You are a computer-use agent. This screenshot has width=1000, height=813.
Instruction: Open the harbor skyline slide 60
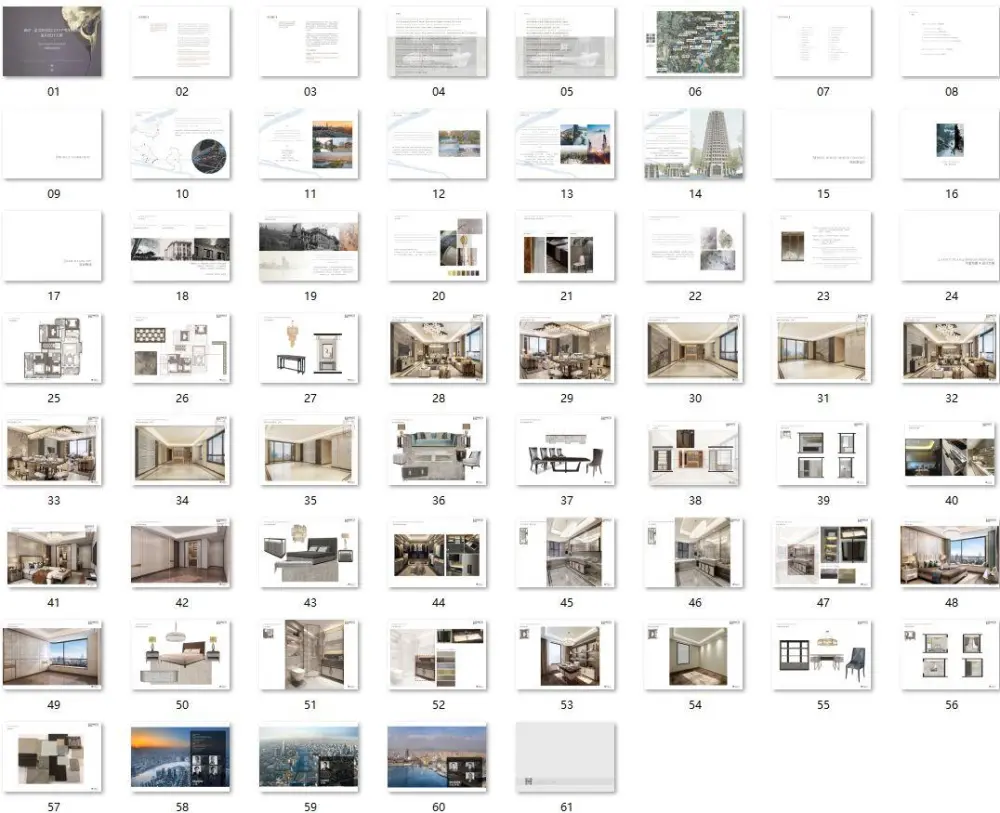(438, 757)
